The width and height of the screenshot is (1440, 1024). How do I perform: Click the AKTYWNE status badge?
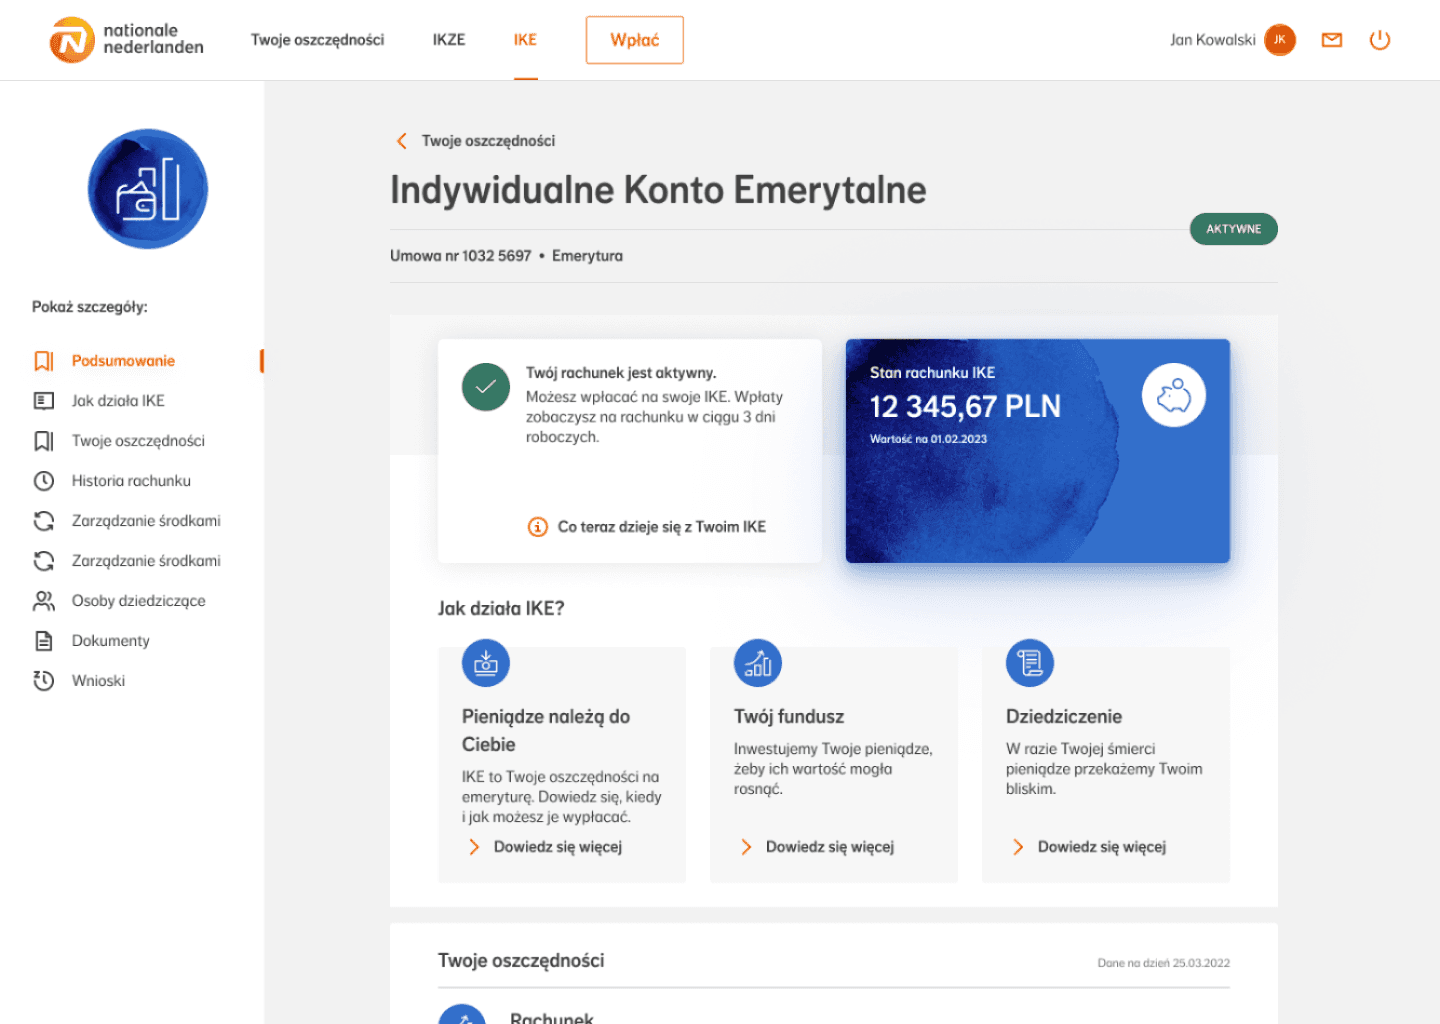tap(1234, 229)
